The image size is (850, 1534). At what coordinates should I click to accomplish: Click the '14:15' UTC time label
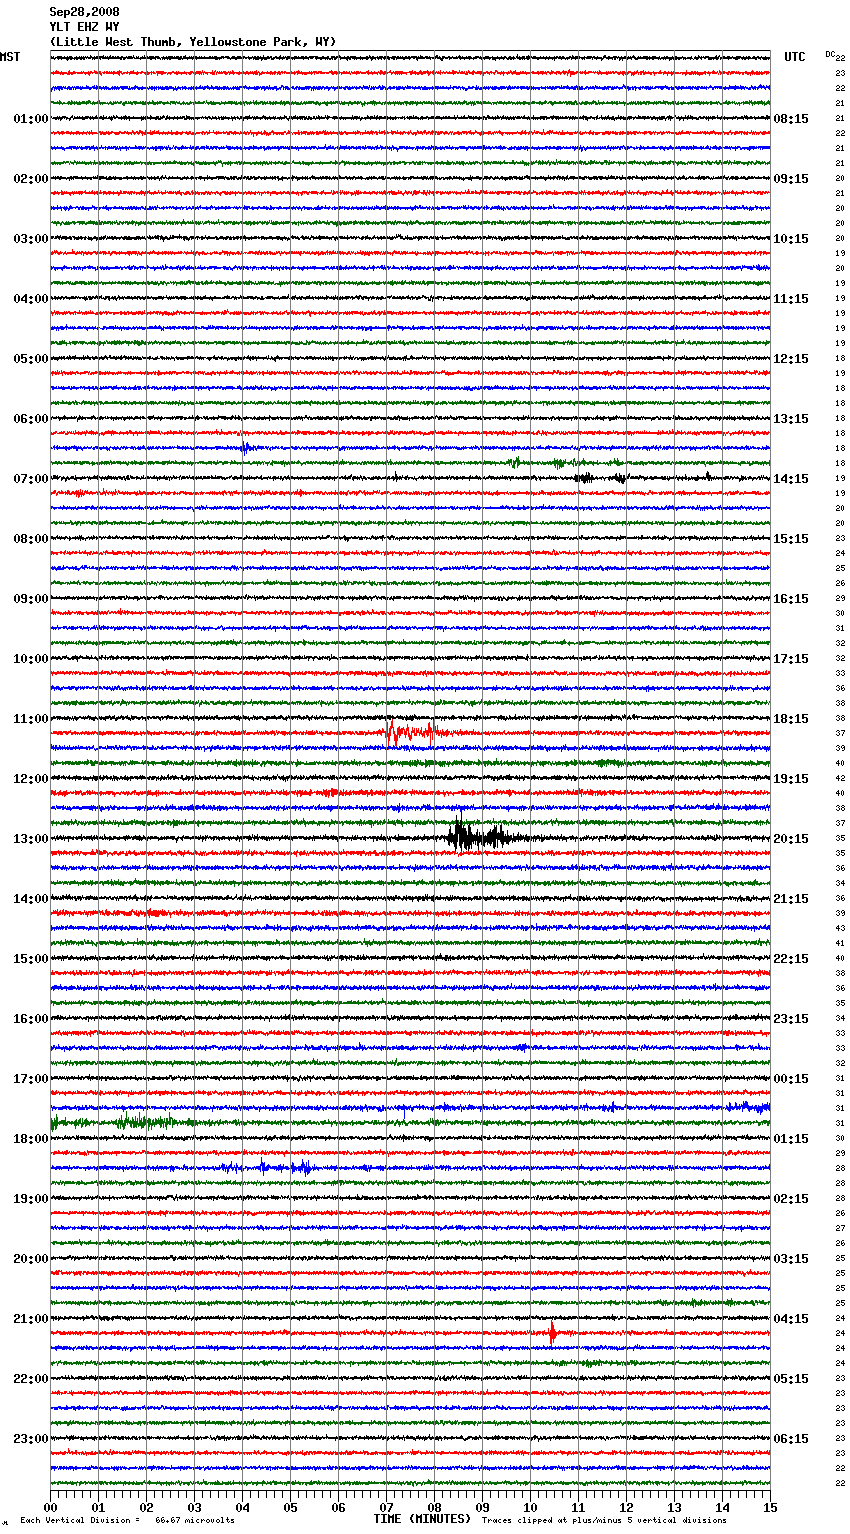click(791, 479)
